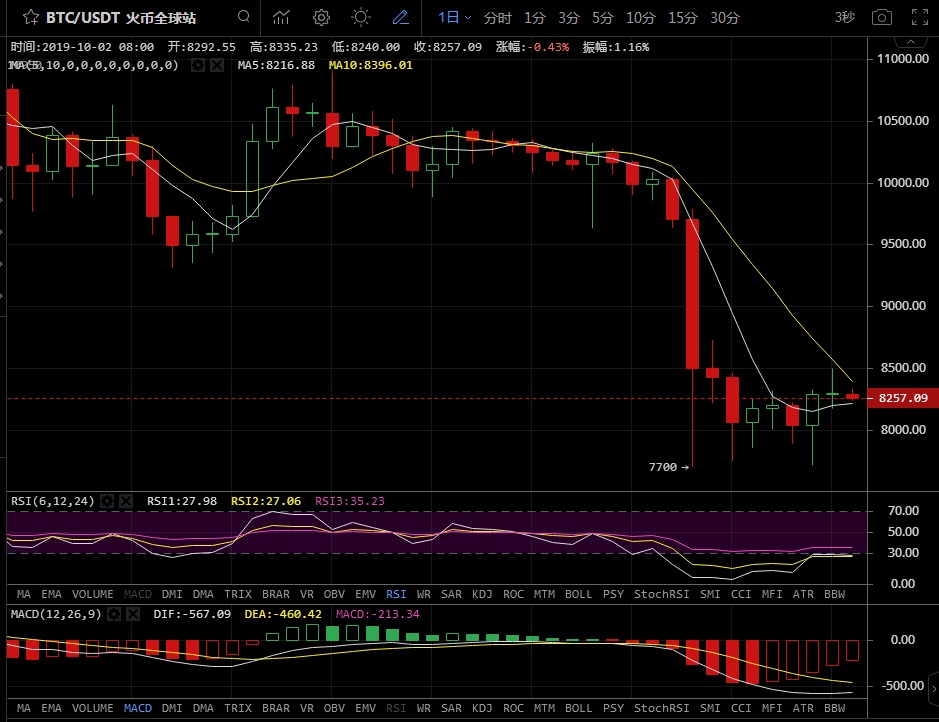This screenshot has height=722, width=939.
Task: Switch to 分时 timeframe
Action: point(497,18)
